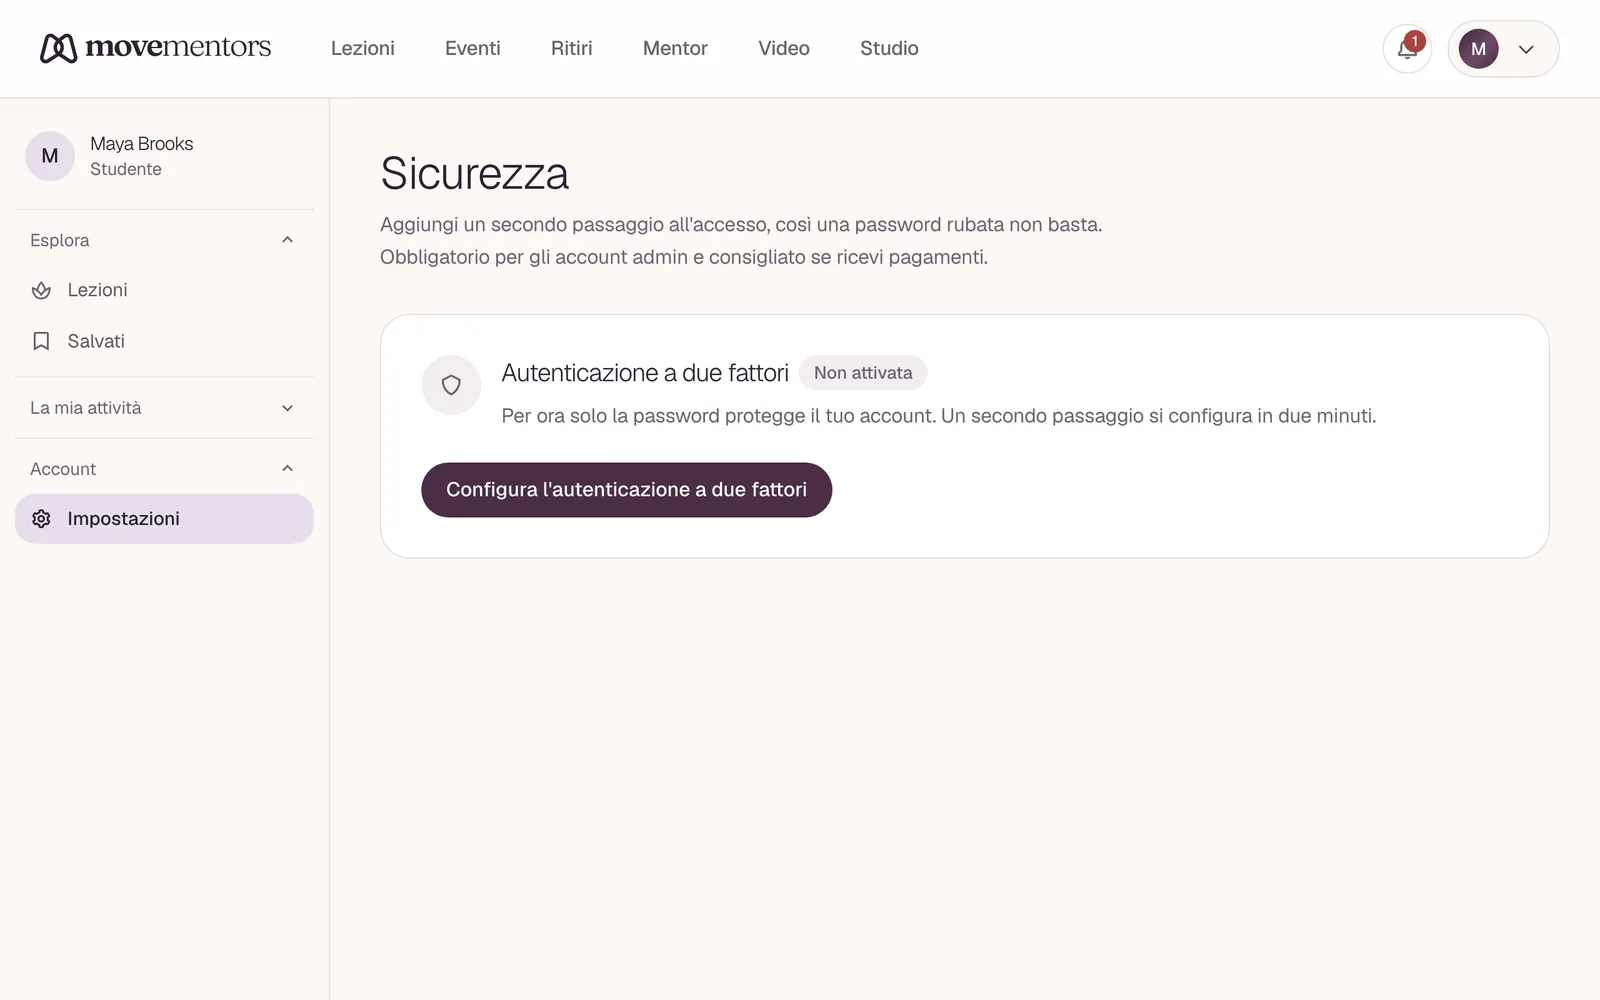Collapse the Esplora section
Screen dimensions: 1600x1000
coord(164,240)
